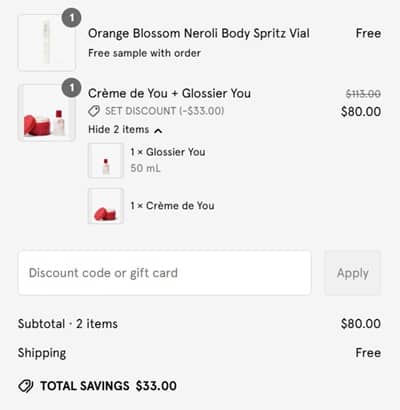
Task: Click the Set Discount tag icon
Action: [x=94, y=111]
